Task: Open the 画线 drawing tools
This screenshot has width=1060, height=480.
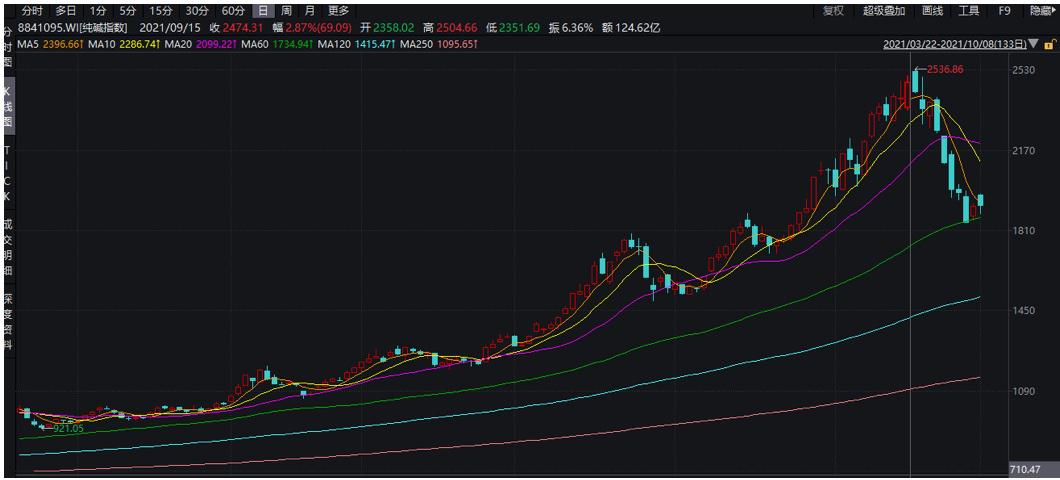Action: tap(932, 10)
